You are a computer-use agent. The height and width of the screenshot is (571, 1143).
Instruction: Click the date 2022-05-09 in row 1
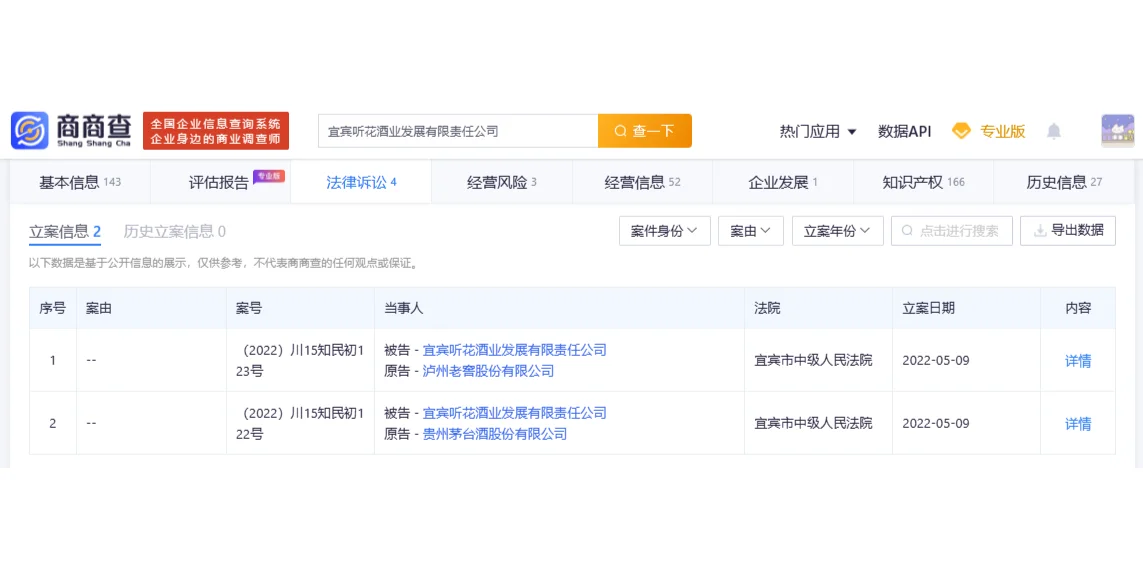(935, 361)
